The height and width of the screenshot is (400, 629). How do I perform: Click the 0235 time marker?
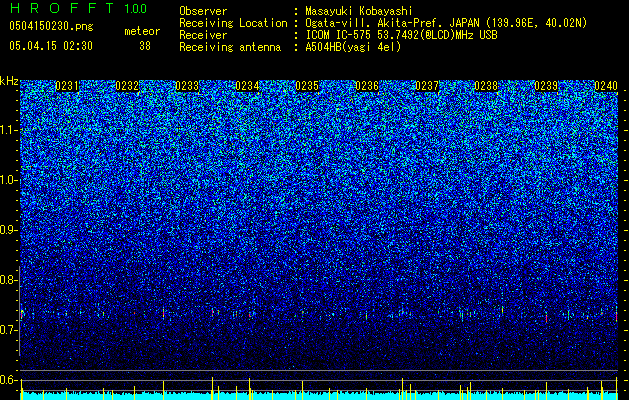(x=307, y=86)
